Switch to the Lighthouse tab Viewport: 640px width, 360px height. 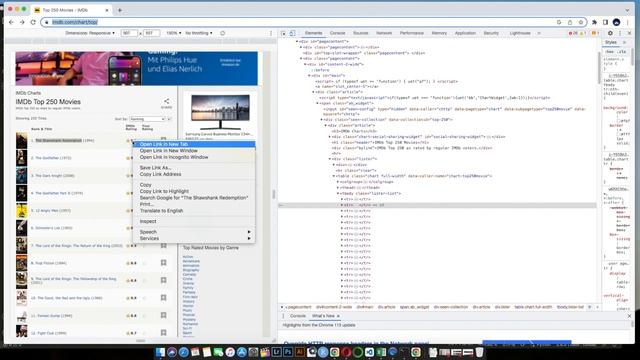[520, 33]
